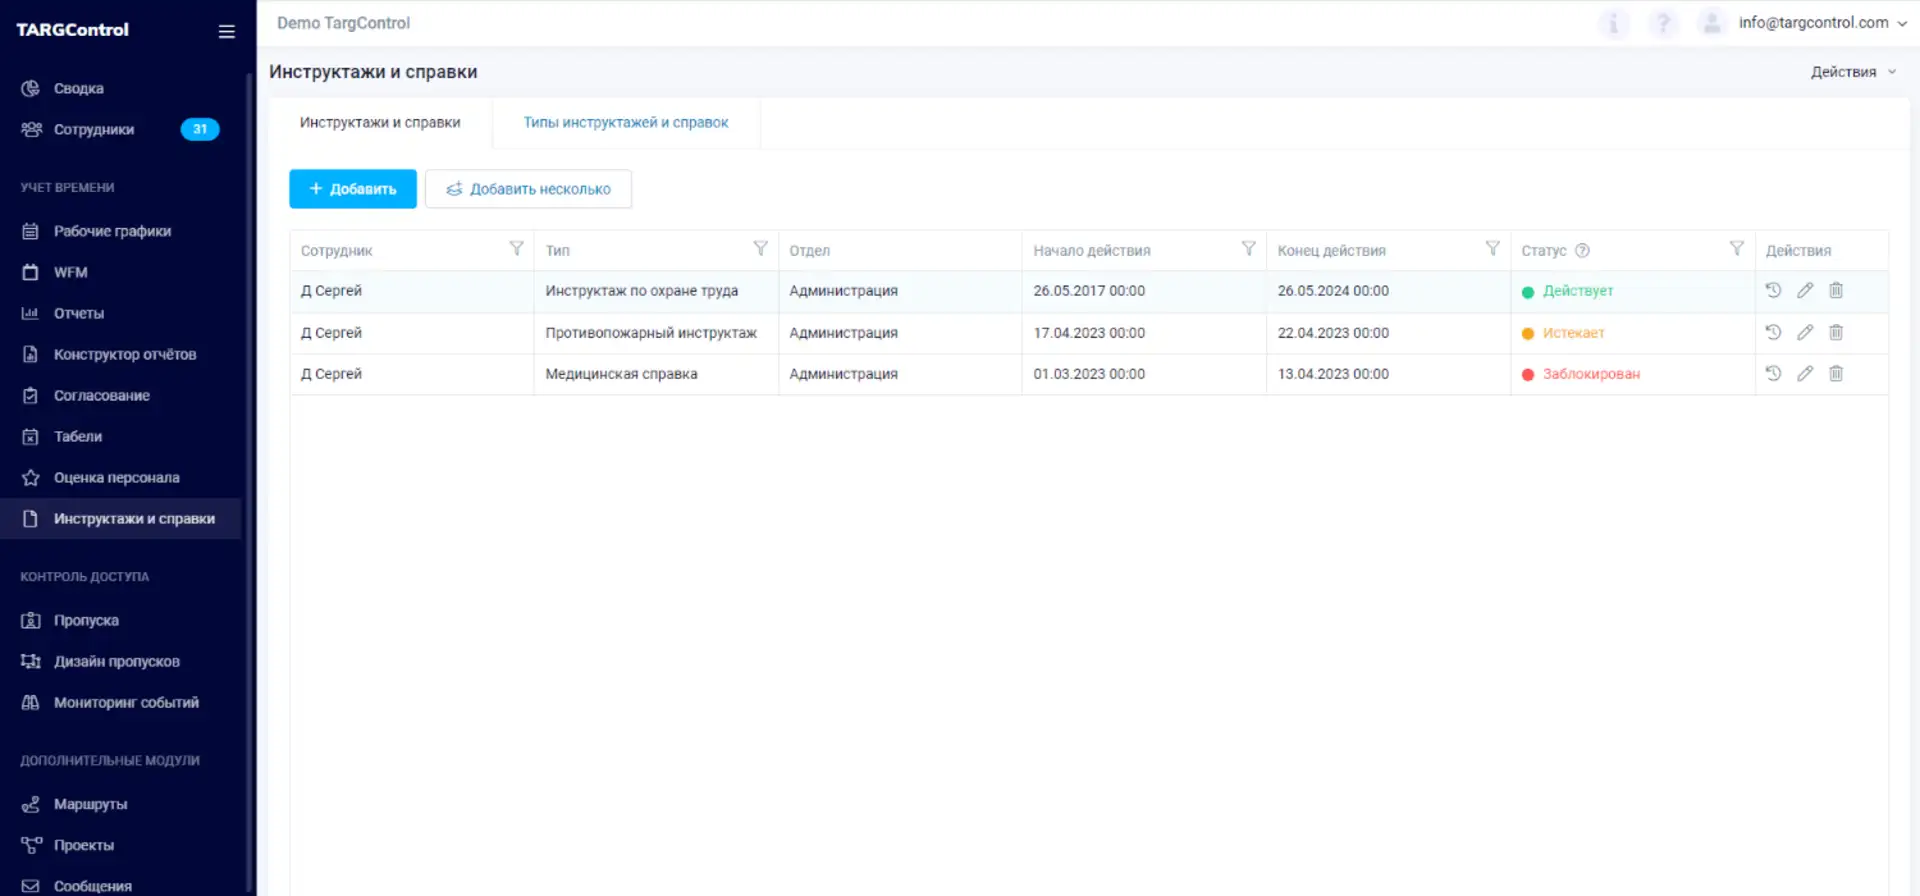Open Сводка in the sidebar
Image resolution: width=1920 pixels, height=896 pixels.
click(x=78, y=88)
